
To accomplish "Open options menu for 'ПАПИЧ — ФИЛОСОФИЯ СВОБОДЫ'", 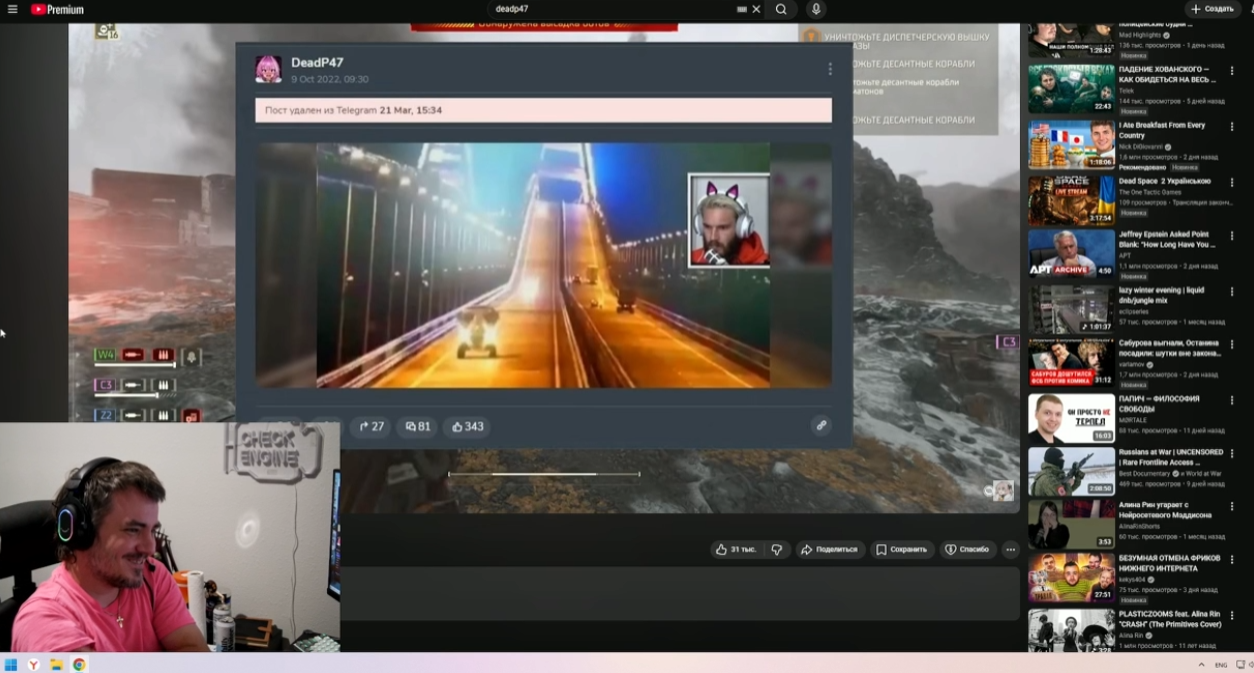I will coord(1232,400).
